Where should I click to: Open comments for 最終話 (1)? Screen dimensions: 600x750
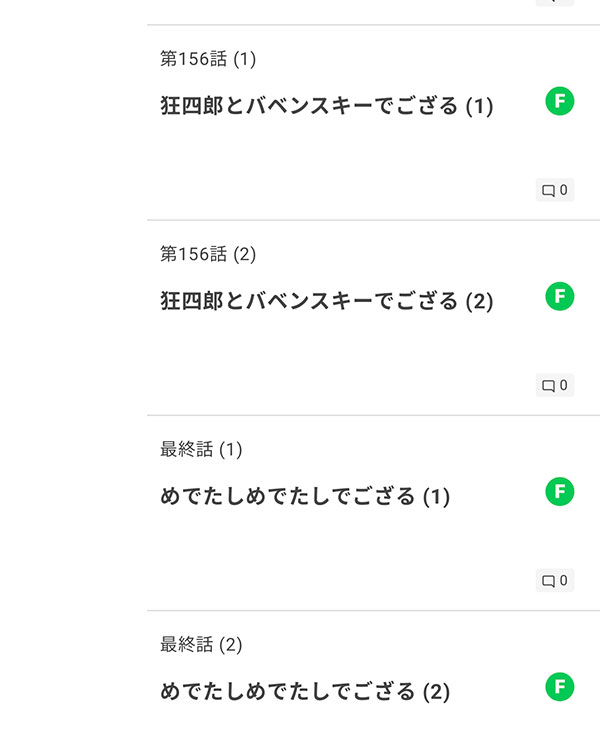[x=555, y=580]
